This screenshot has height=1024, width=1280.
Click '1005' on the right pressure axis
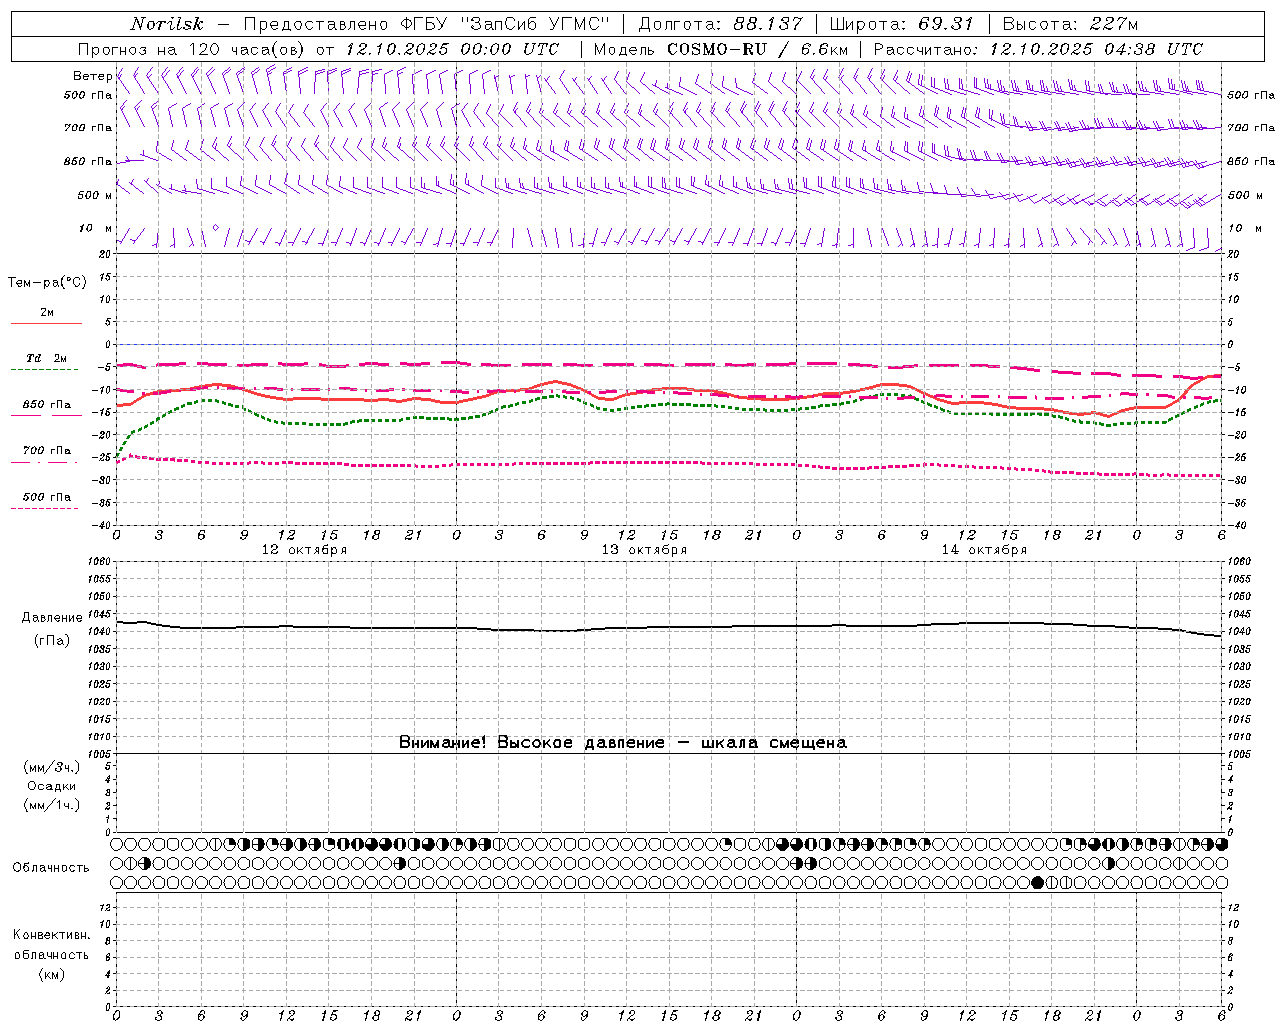tap(1239, 753)
